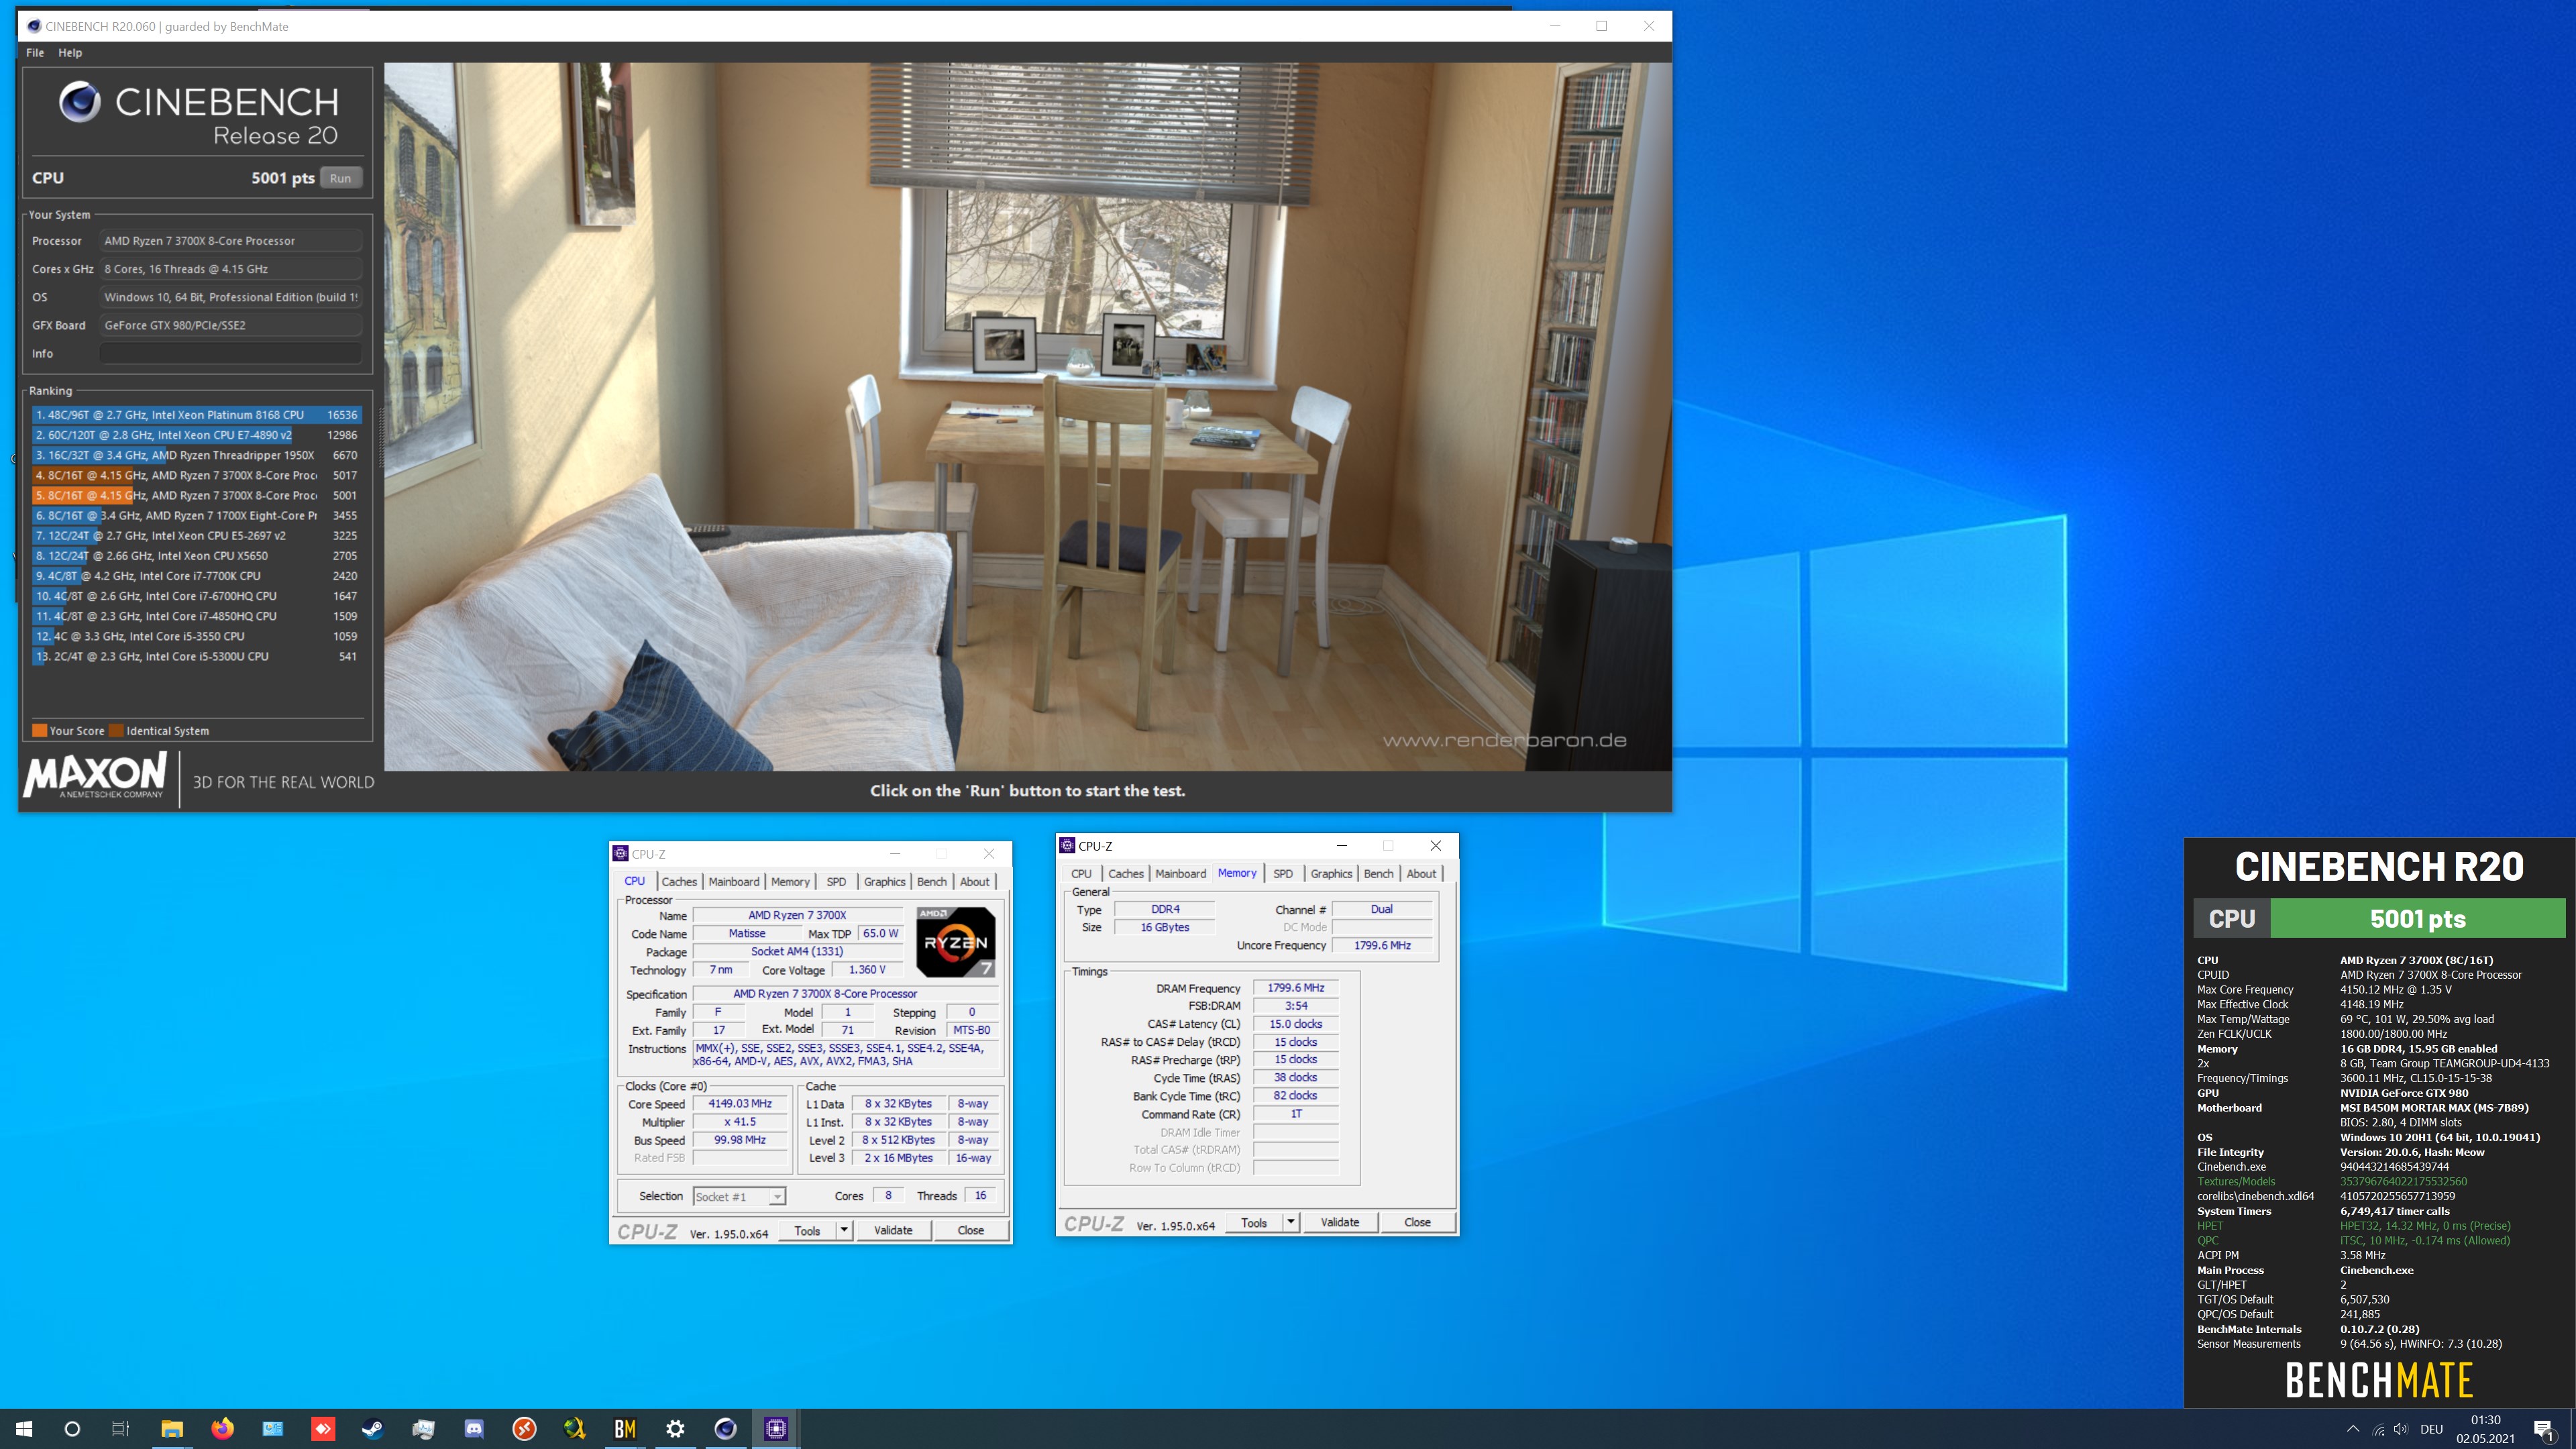Open SPD tab in left CPU-Z window
Screen dimensions: 2576x1449
point(836,881)
